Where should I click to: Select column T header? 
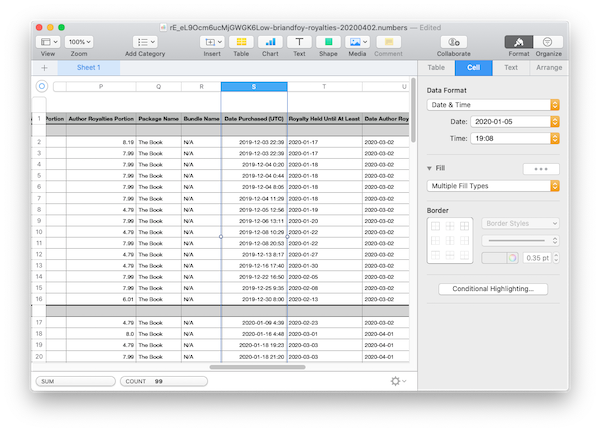[324, 87]
